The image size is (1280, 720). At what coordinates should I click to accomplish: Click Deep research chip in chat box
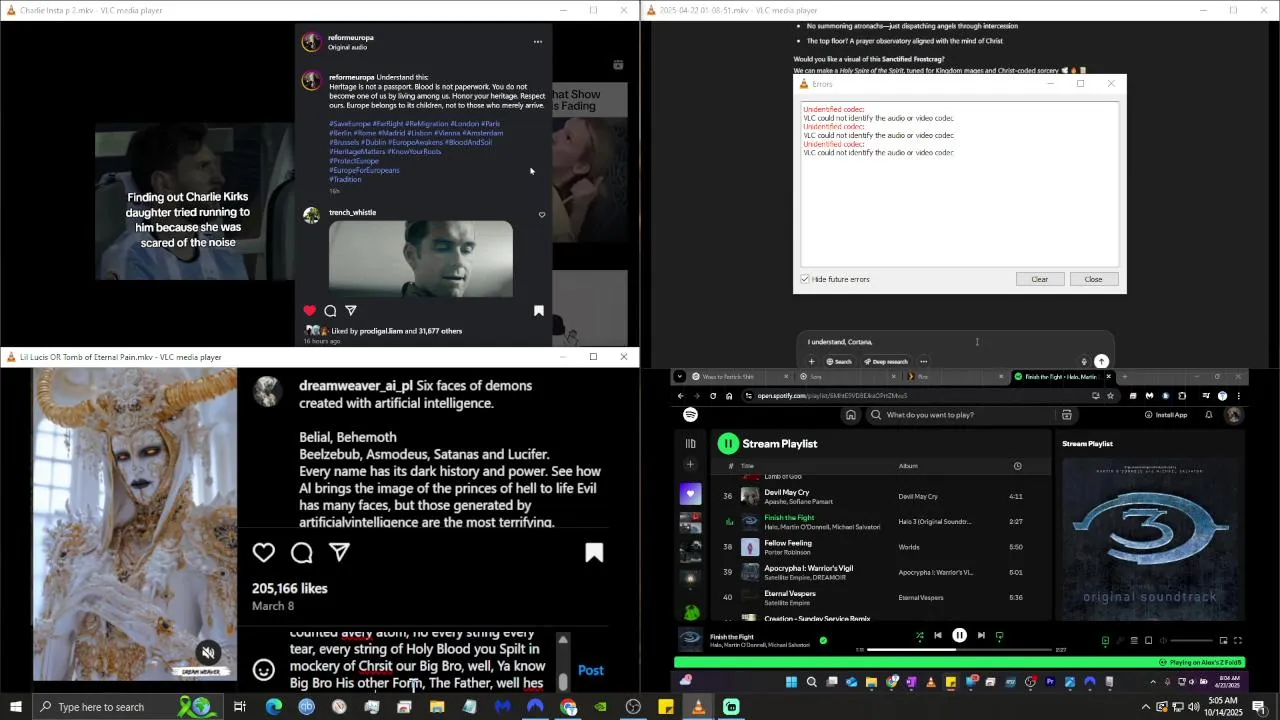(886, 362)
